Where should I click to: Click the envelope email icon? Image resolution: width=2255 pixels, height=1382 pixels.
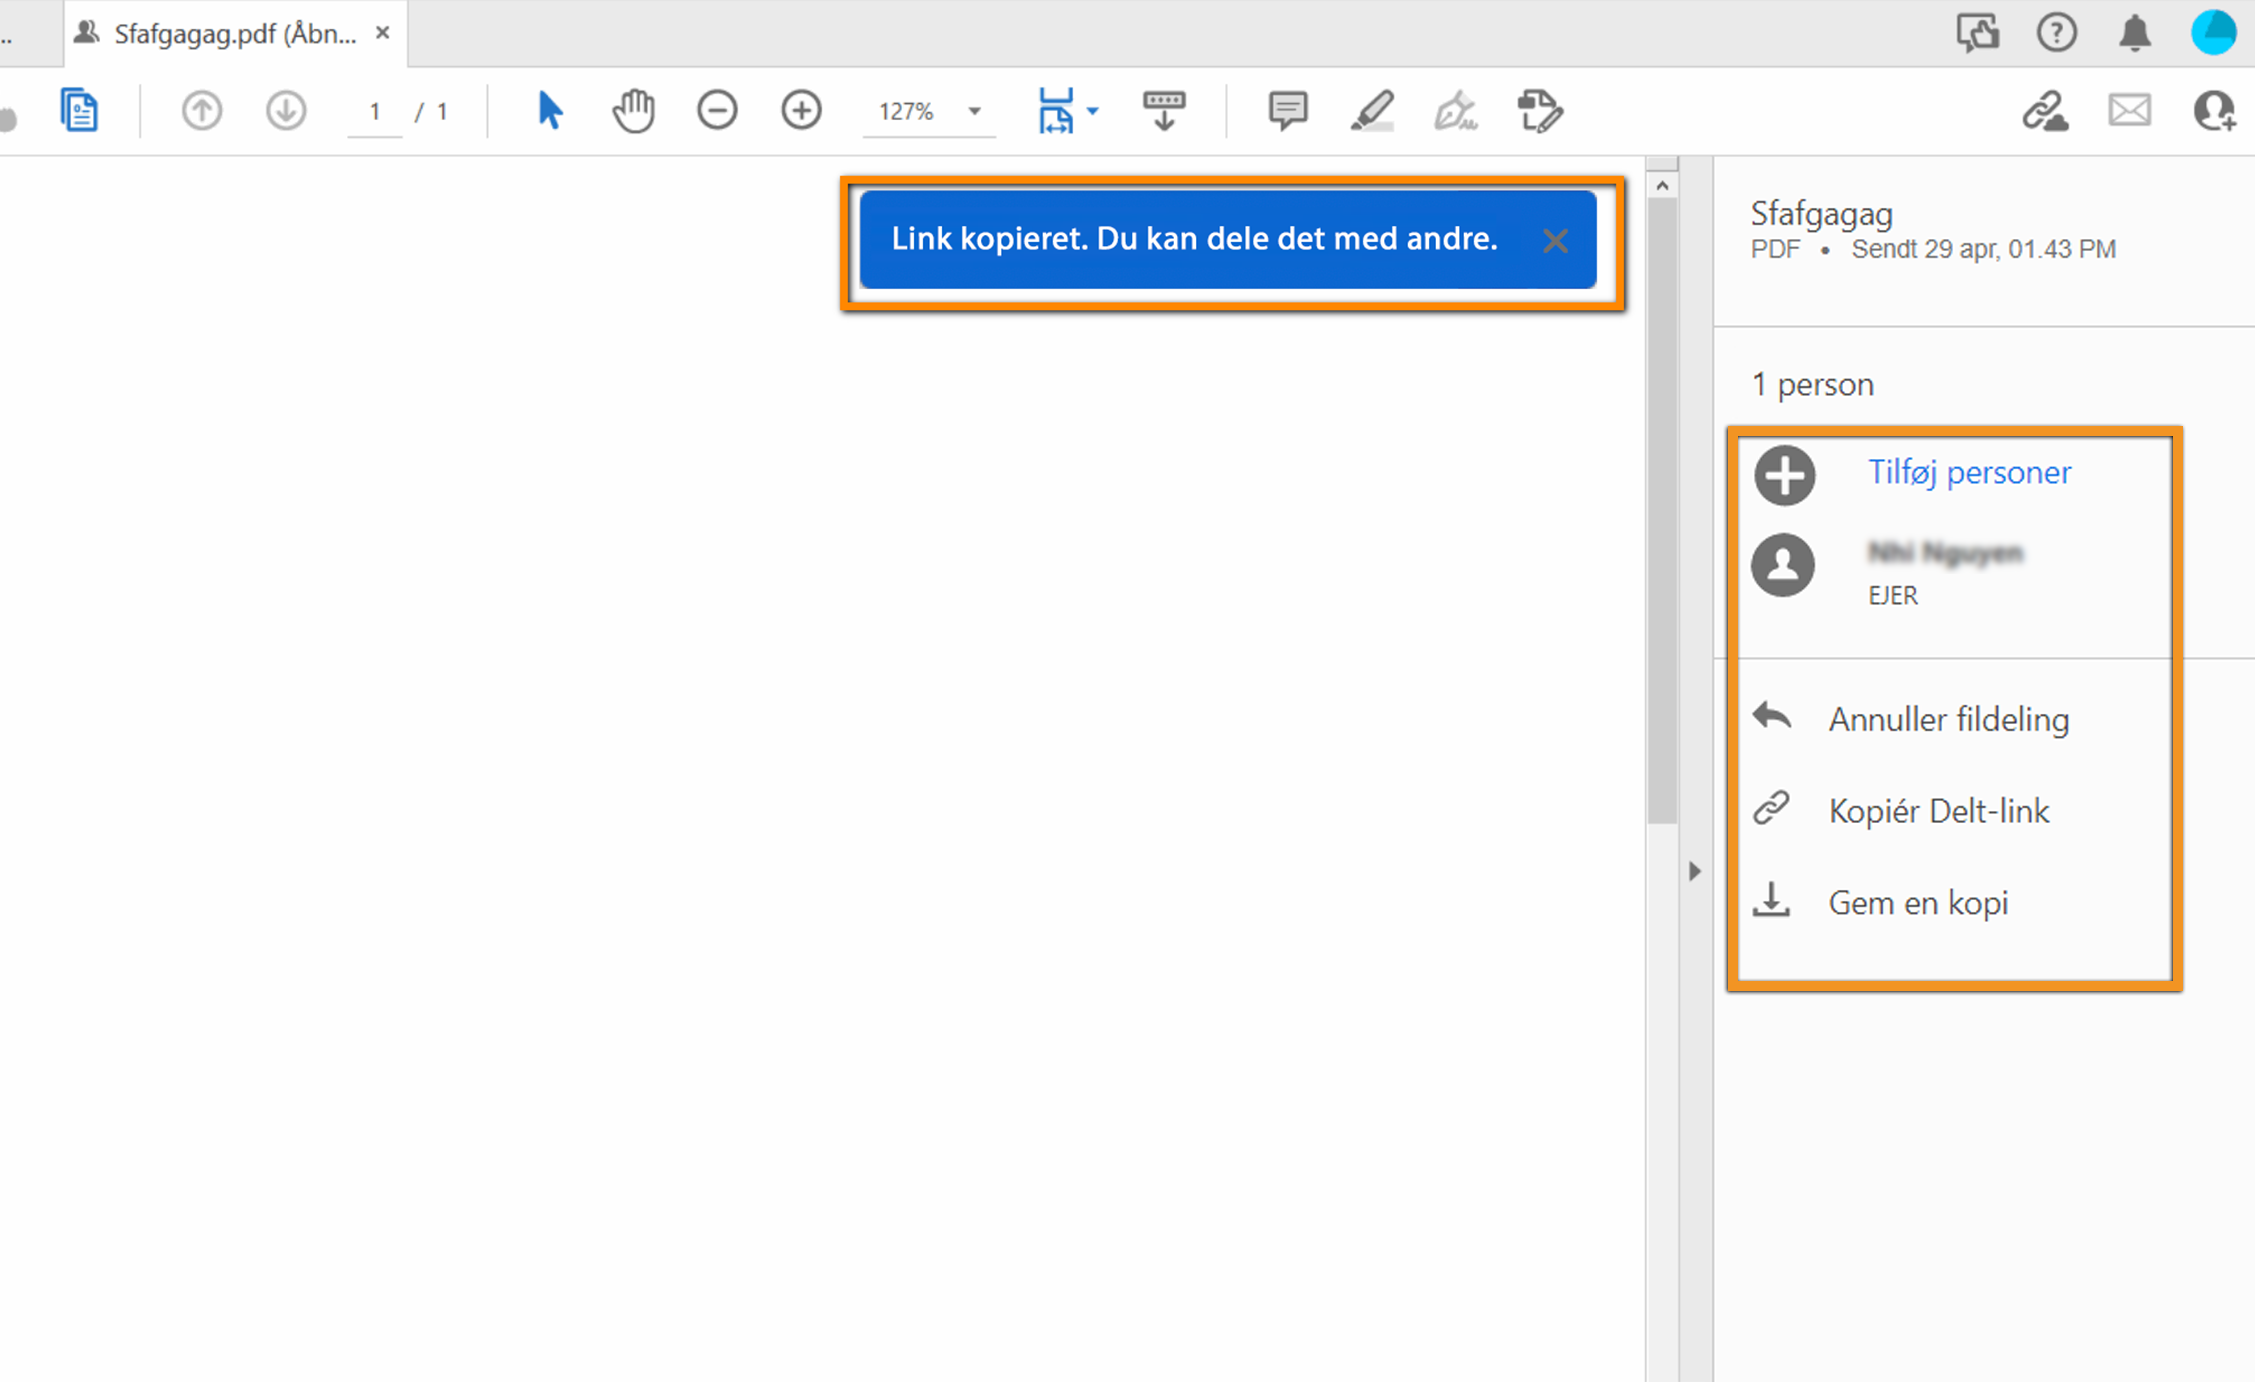(x=2130, y=110)
